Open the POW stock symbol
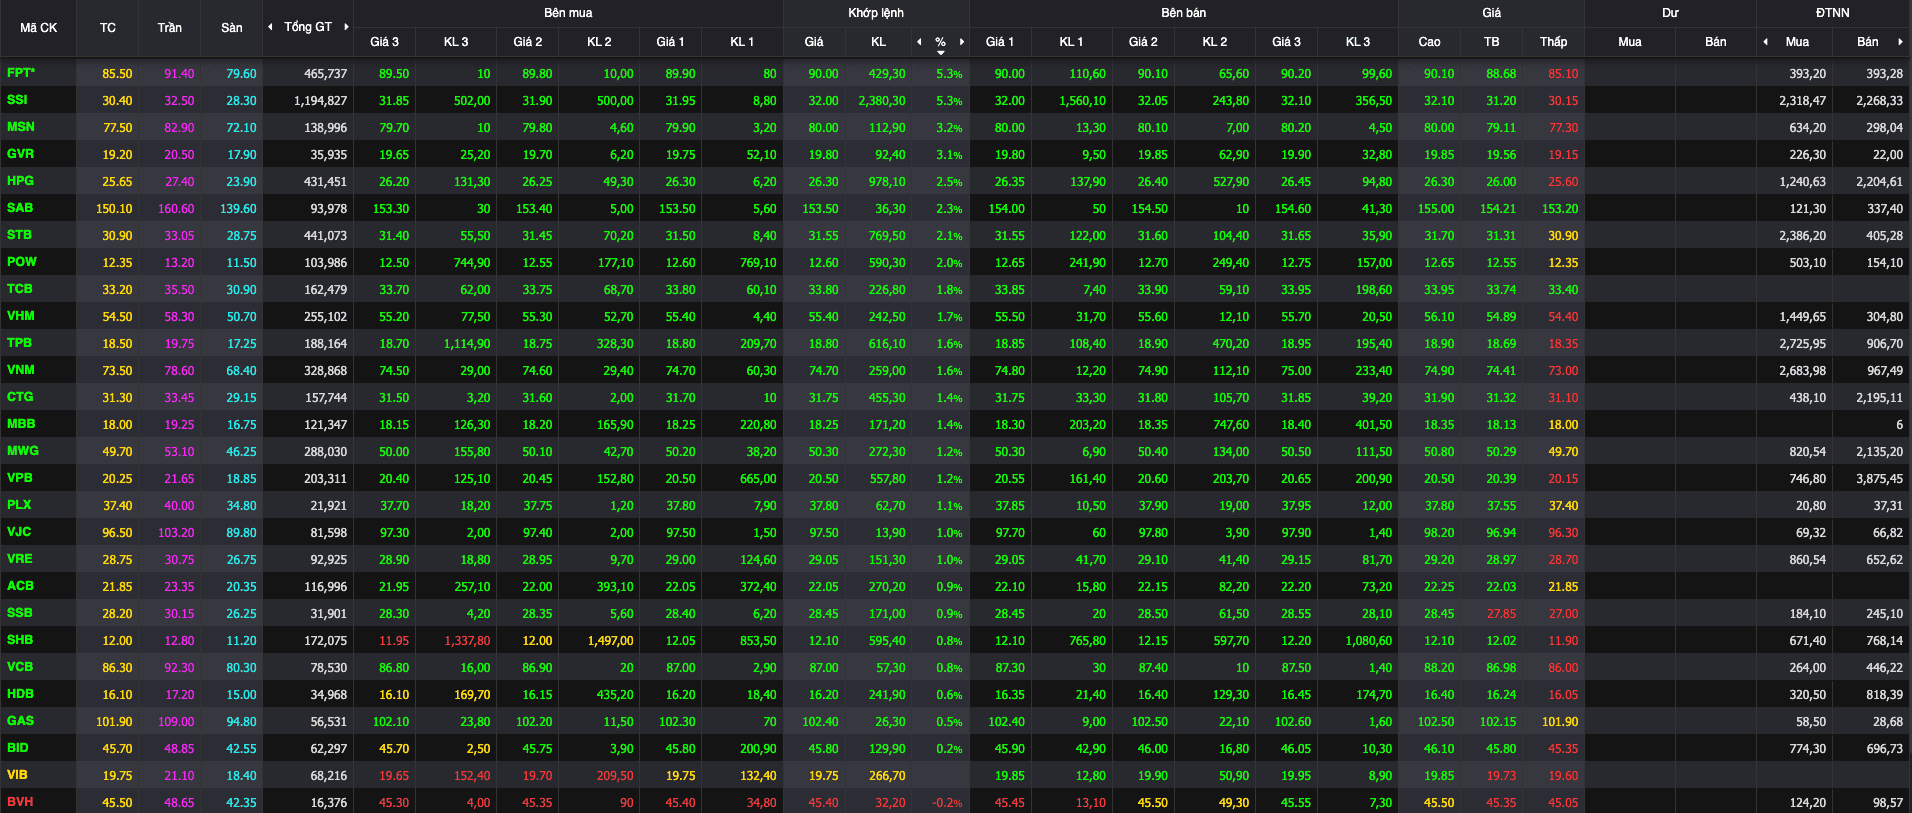Image resolution: width=1912 pixels, height=813 pixels. click(21, 262)
